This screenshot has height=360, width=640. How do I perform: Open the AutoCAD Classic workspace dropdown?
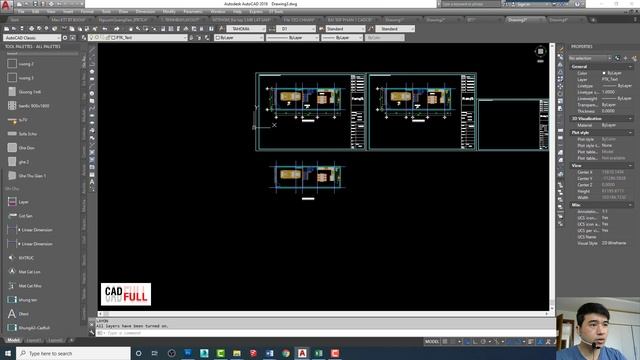[32, 38]
